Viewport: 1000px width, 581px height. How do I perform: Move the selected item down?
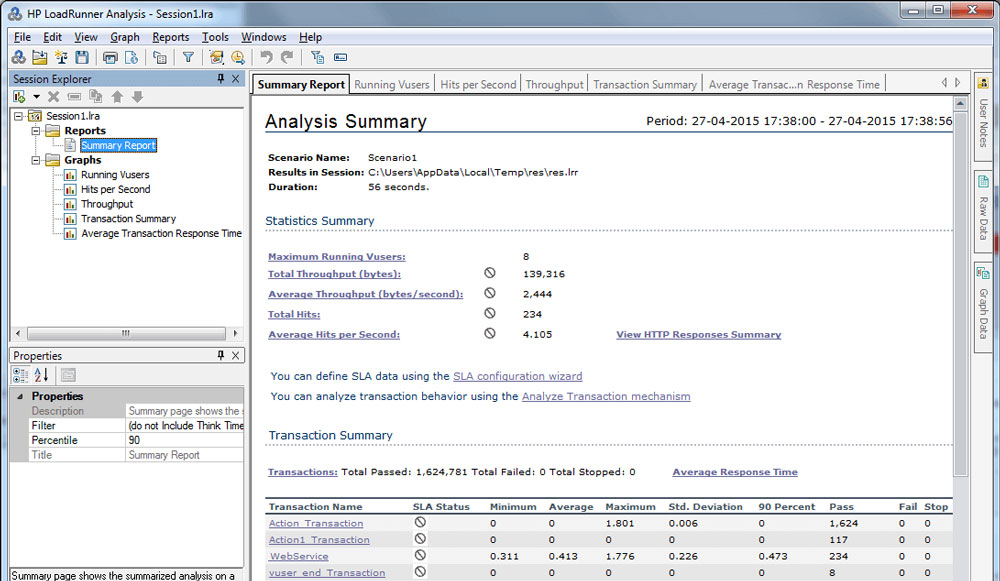(138, 97)
